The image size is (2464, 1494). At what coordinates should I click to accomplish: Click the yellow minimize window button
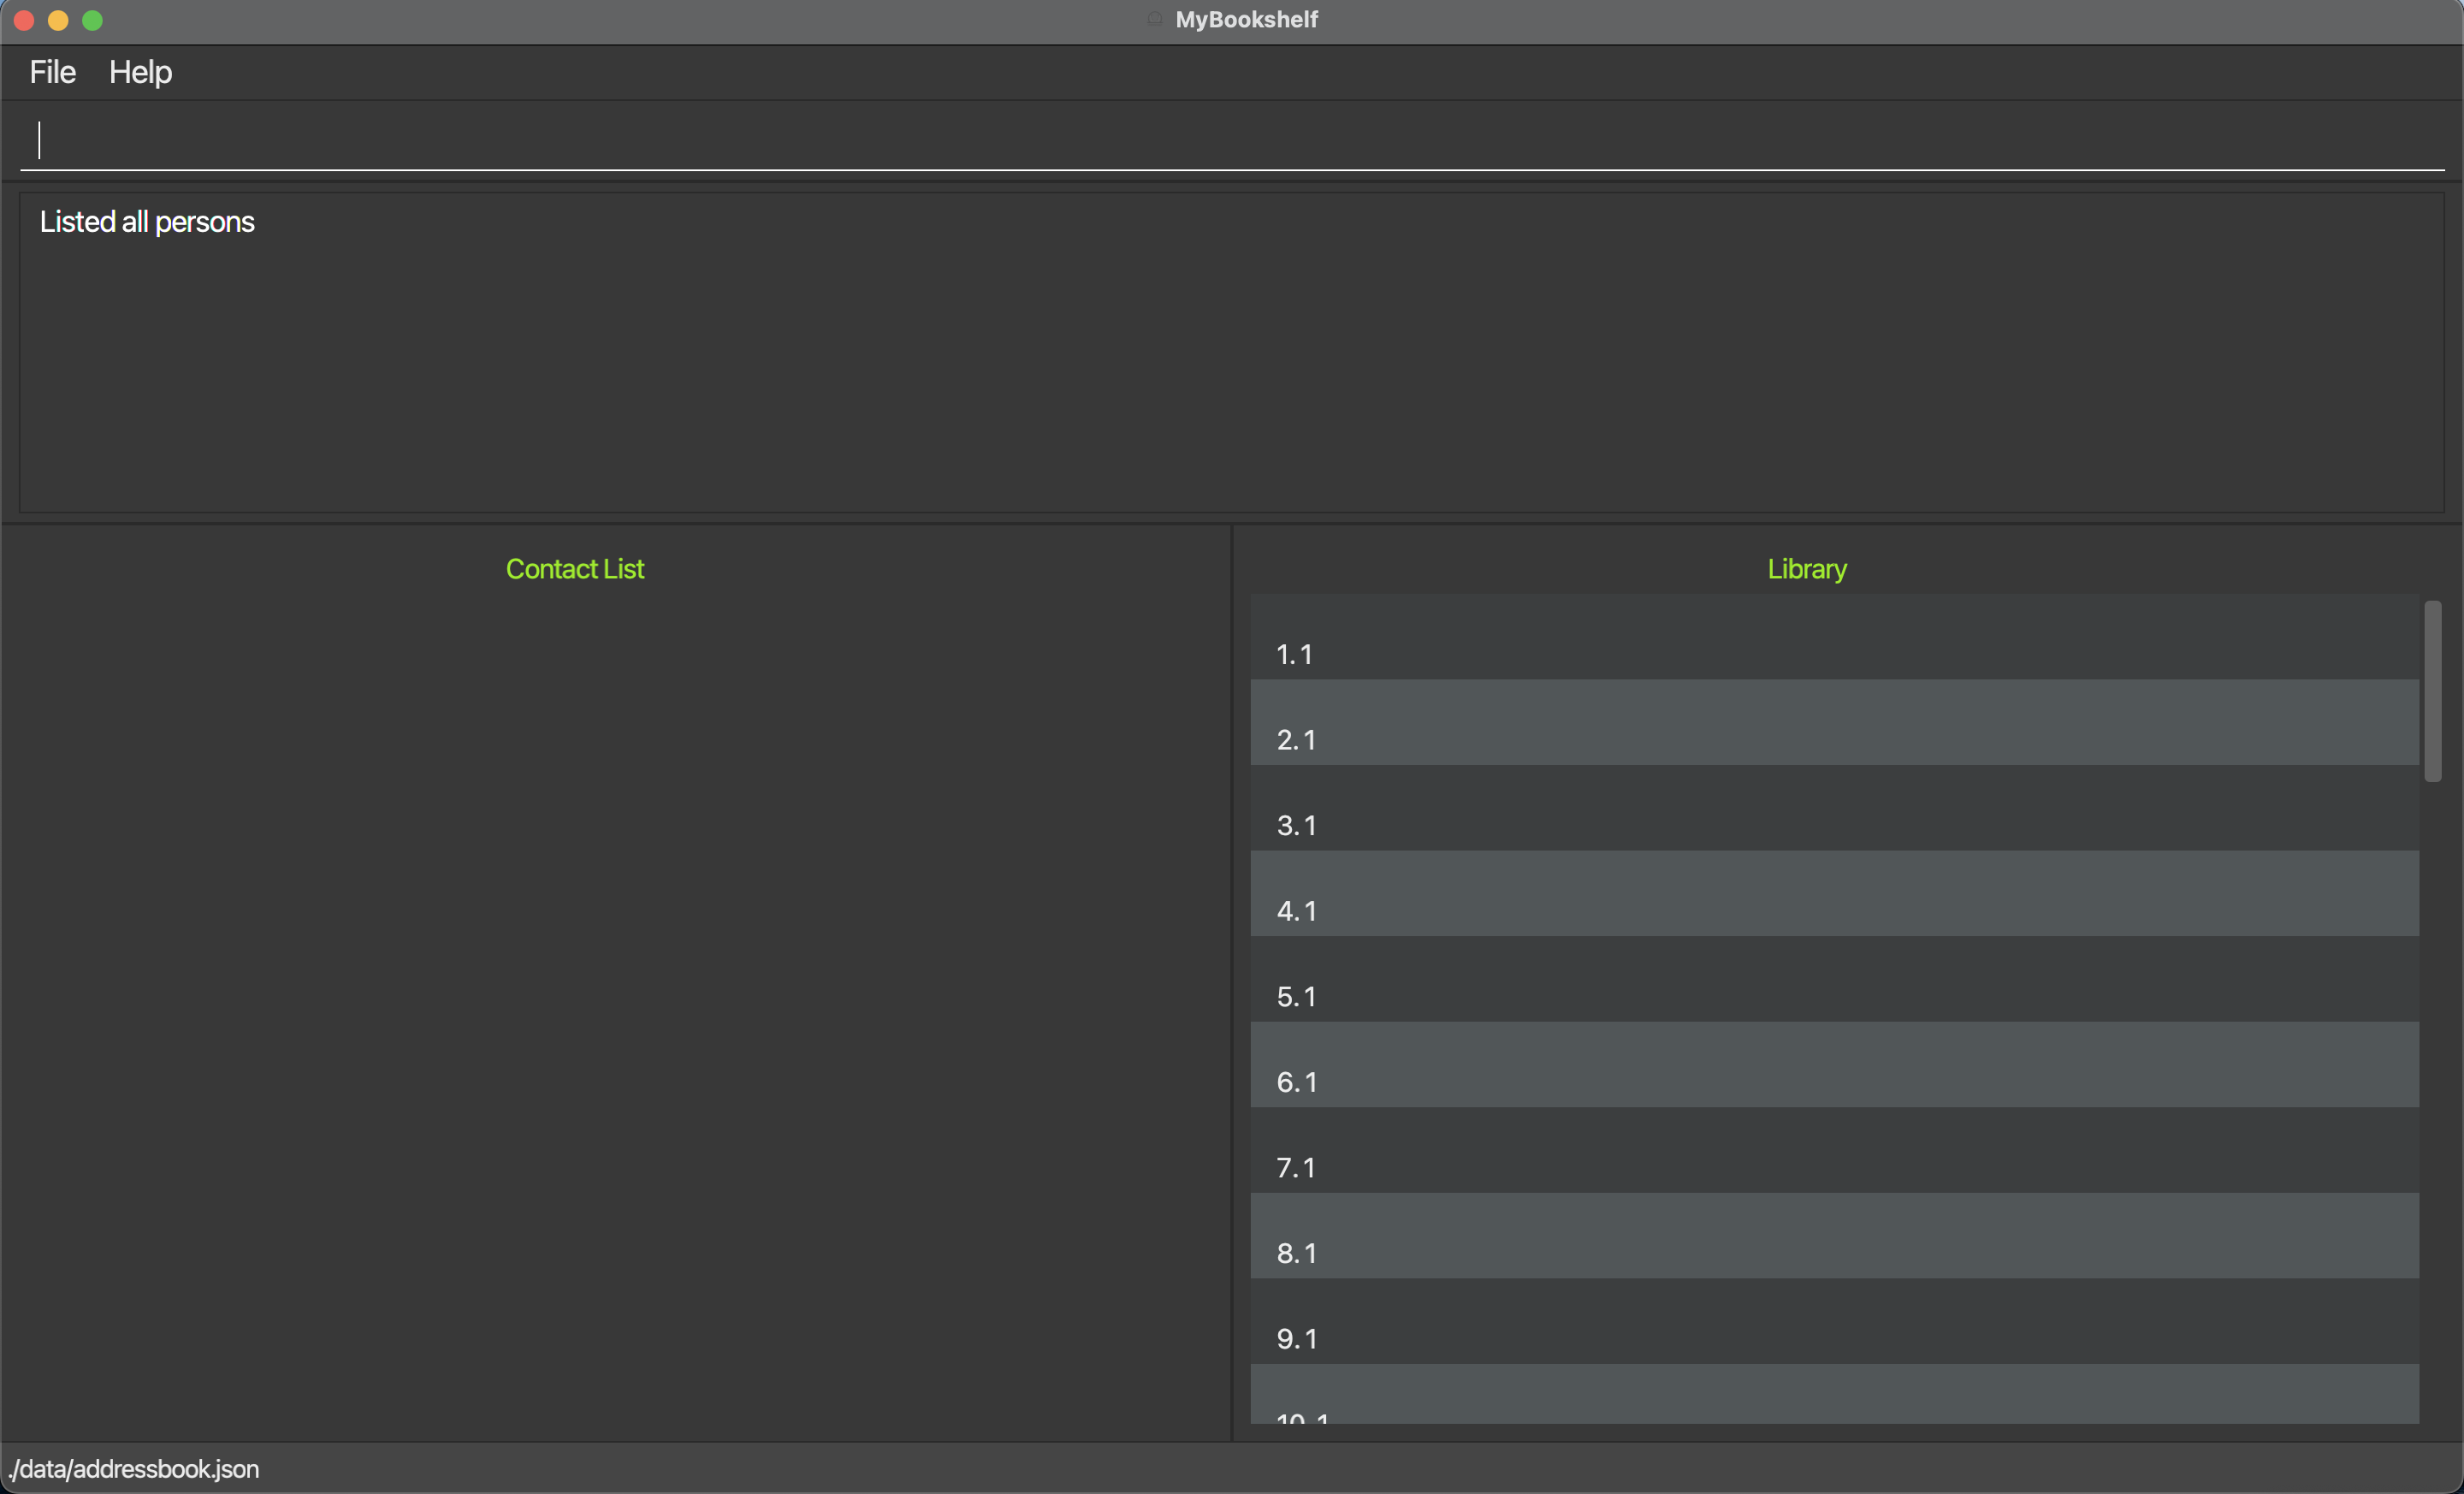[x=58, y=20]
